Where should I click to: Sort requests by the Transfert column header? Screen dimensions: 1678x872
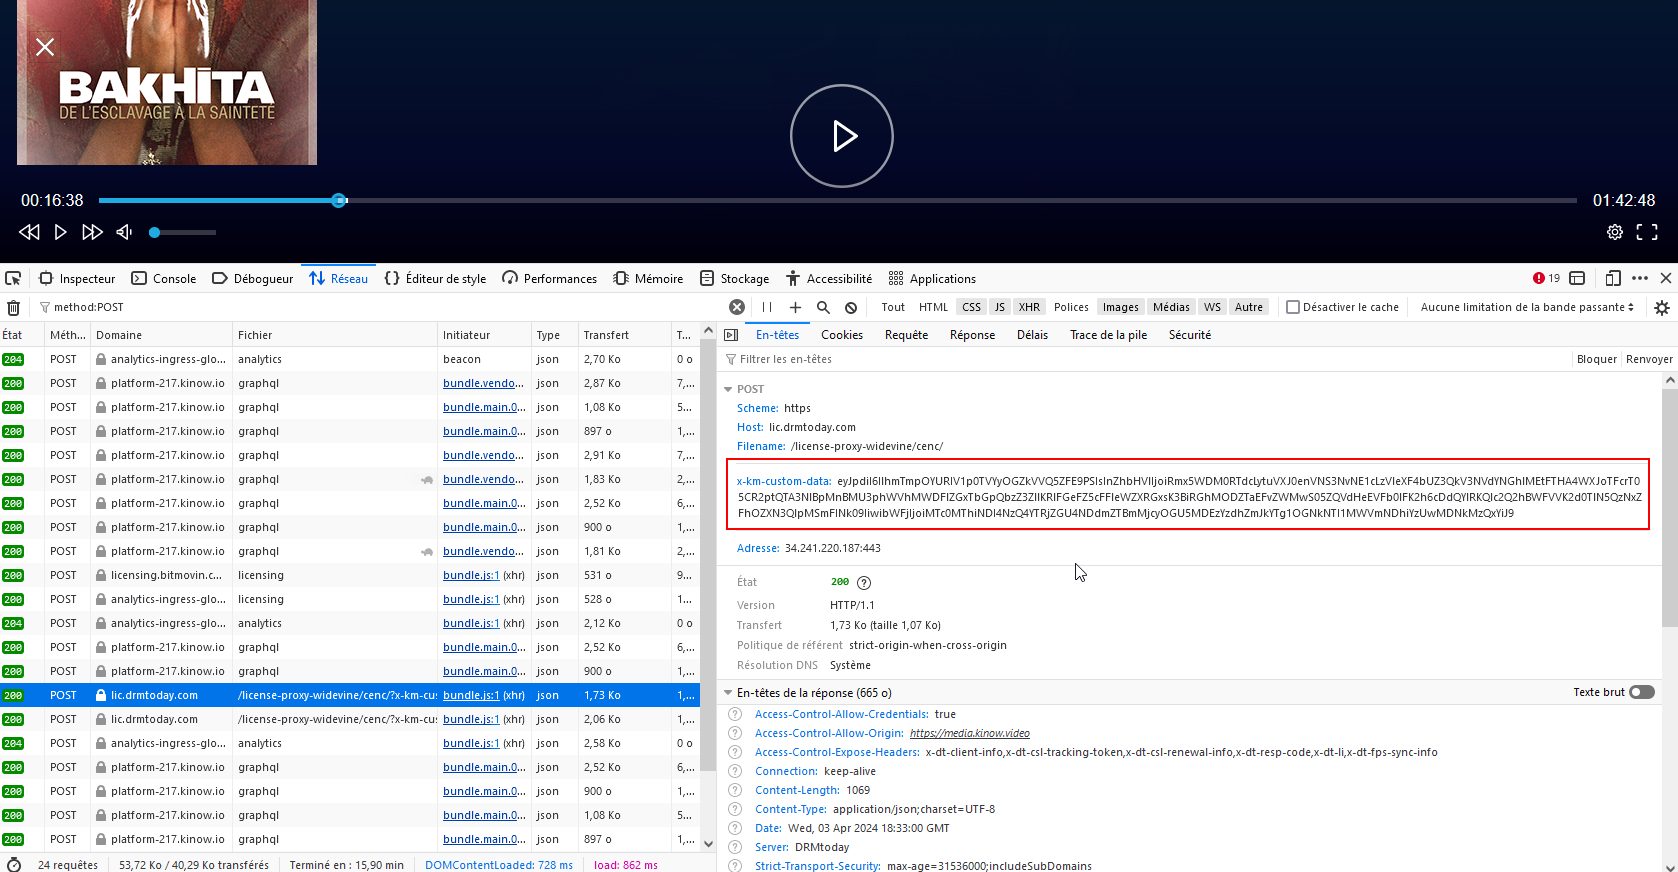(x=624, y=335)
